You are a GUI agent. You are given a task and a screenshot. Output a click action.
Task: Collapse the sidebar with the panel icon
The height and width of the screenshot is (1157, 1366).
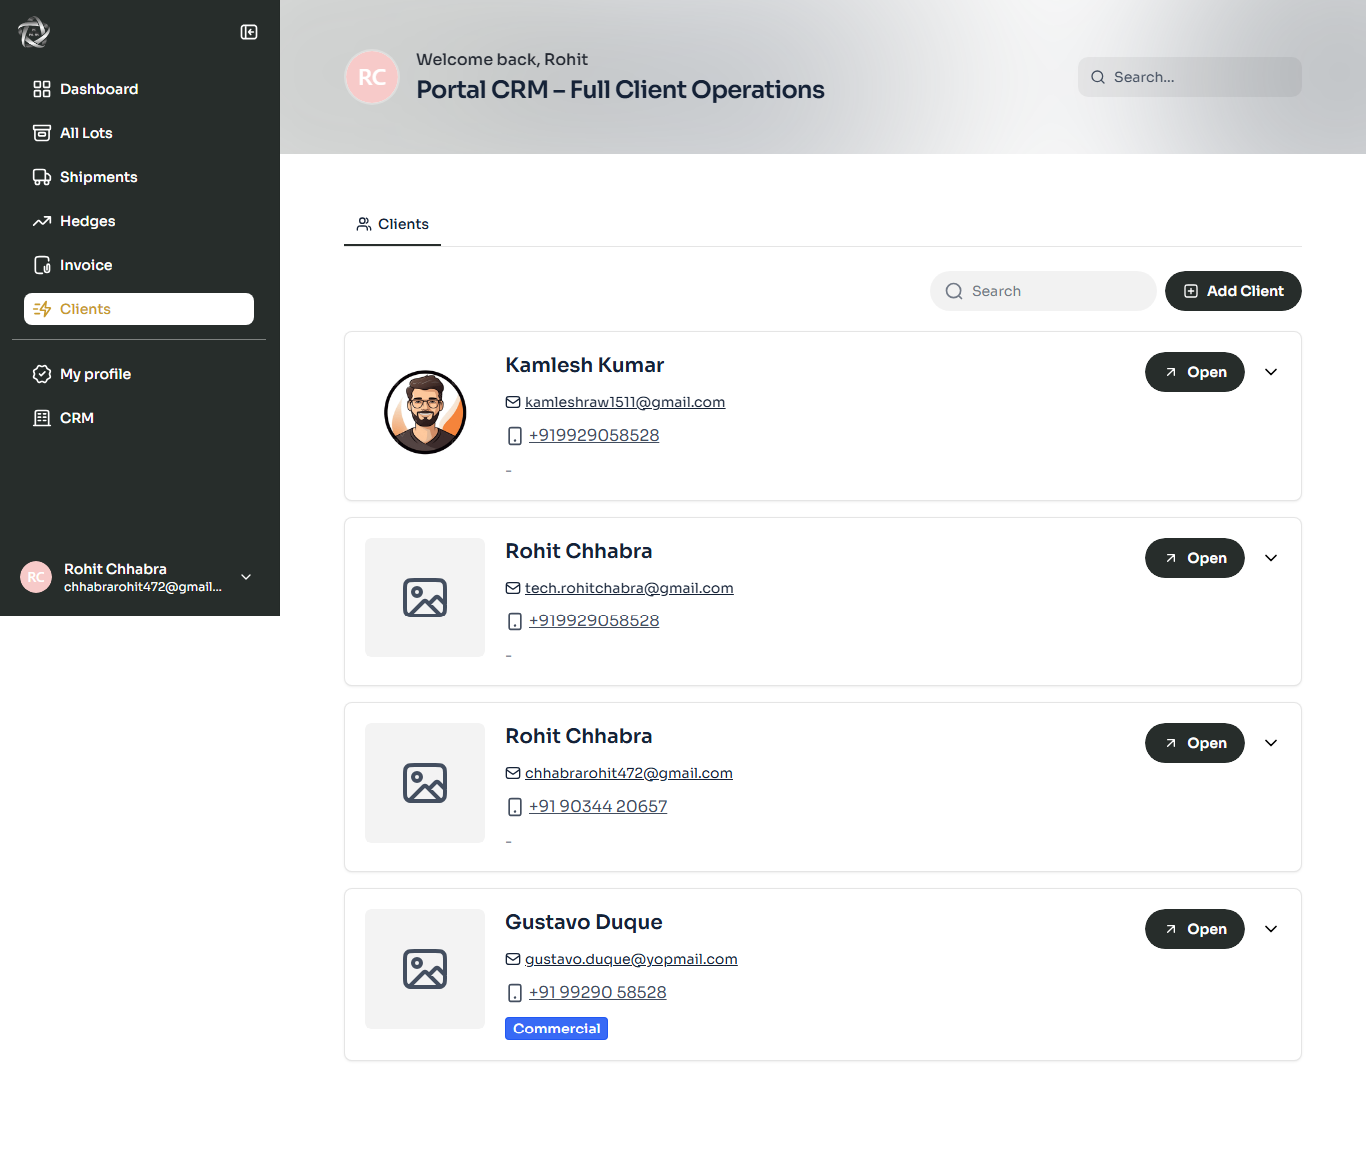(x=249, y=32)
